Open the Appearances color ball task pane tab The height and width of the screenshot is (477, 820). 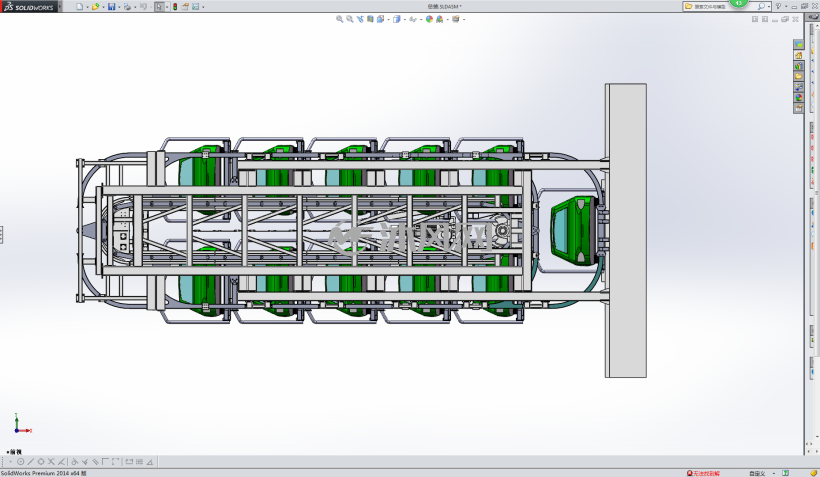[x=799, y=97]
